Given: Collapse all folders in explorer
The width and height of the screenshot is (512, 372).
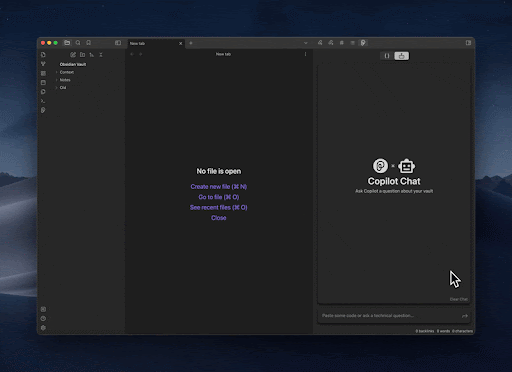Looking at the screenshot, I should 101,55.
